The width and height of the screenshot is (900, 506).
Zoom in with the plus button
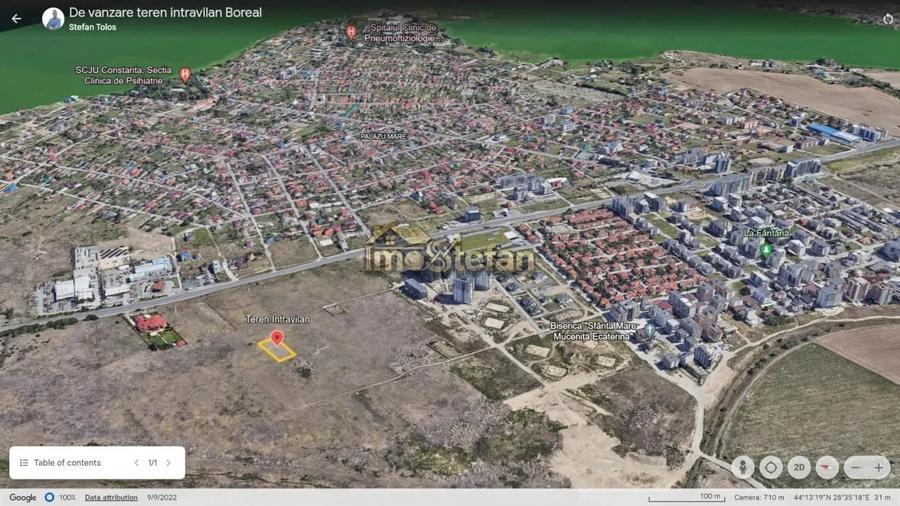point(879,468)
